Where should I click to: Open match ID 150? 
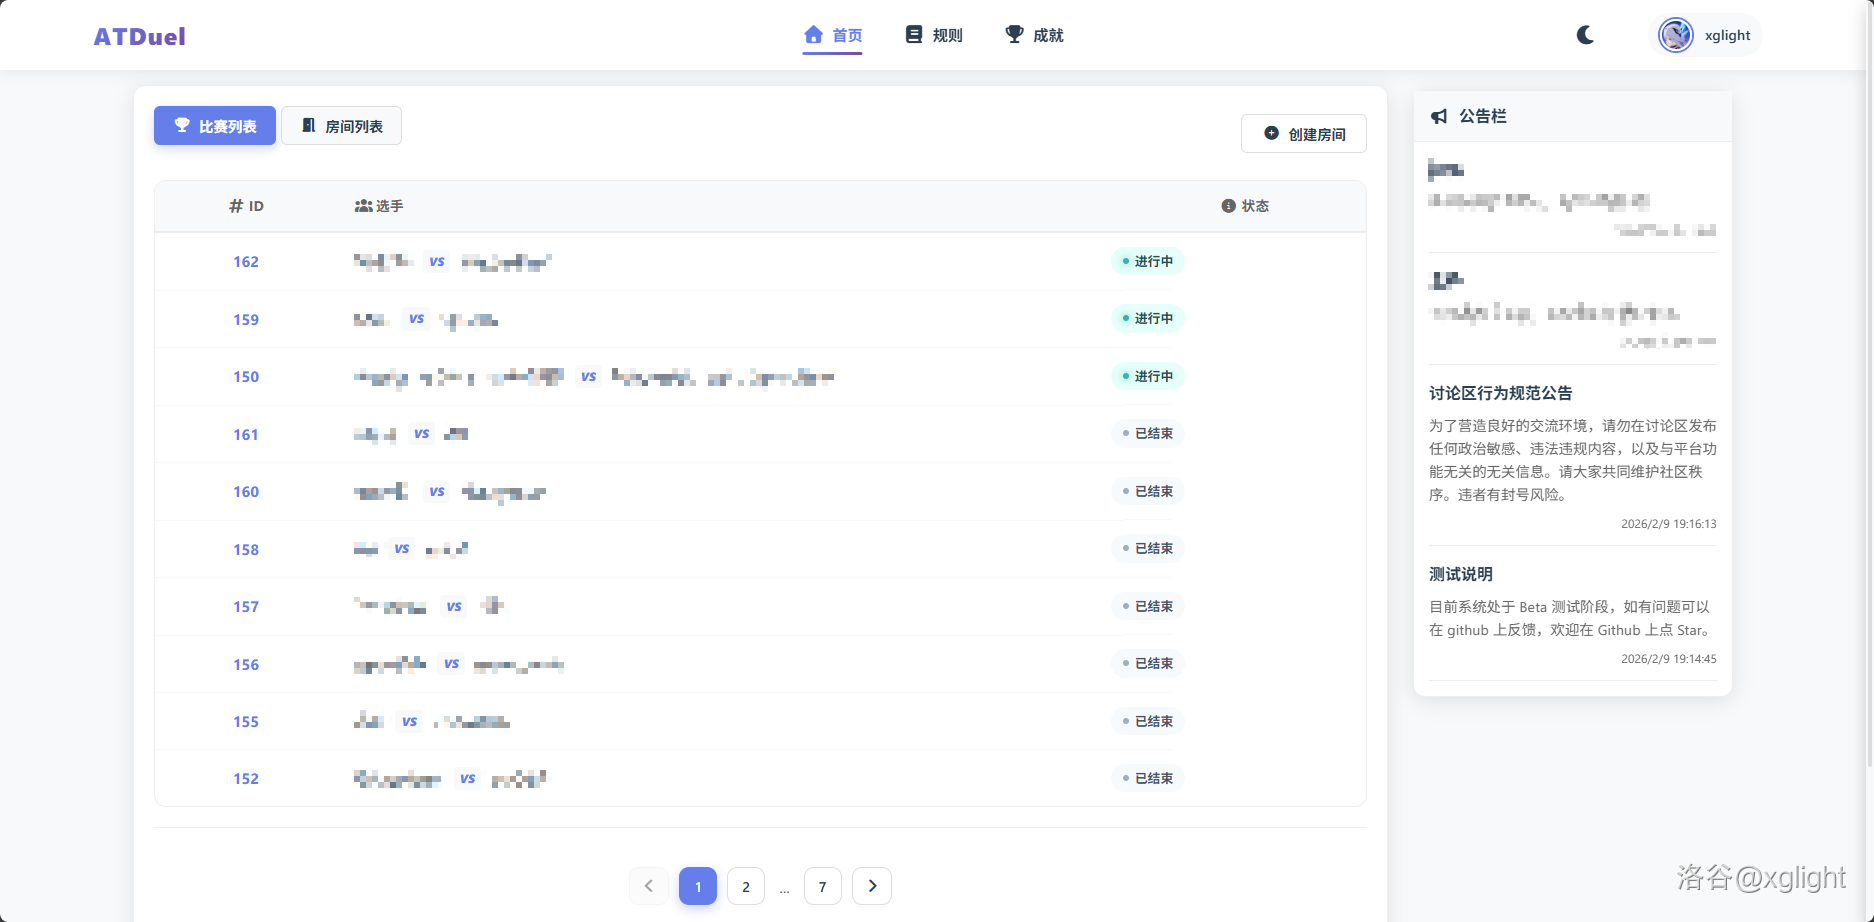246,377
